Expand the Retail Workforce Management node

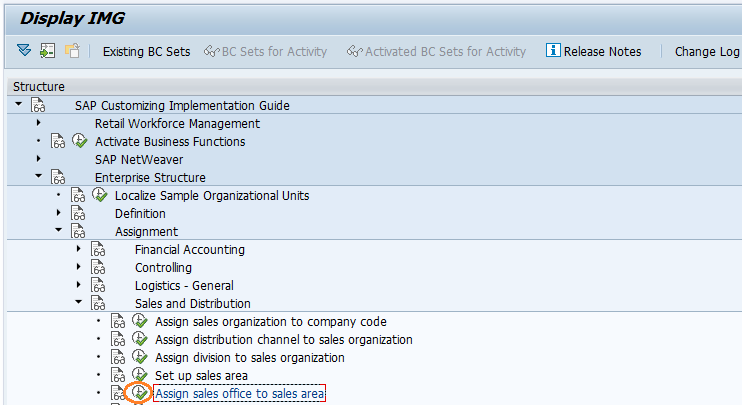pos(39,123)
